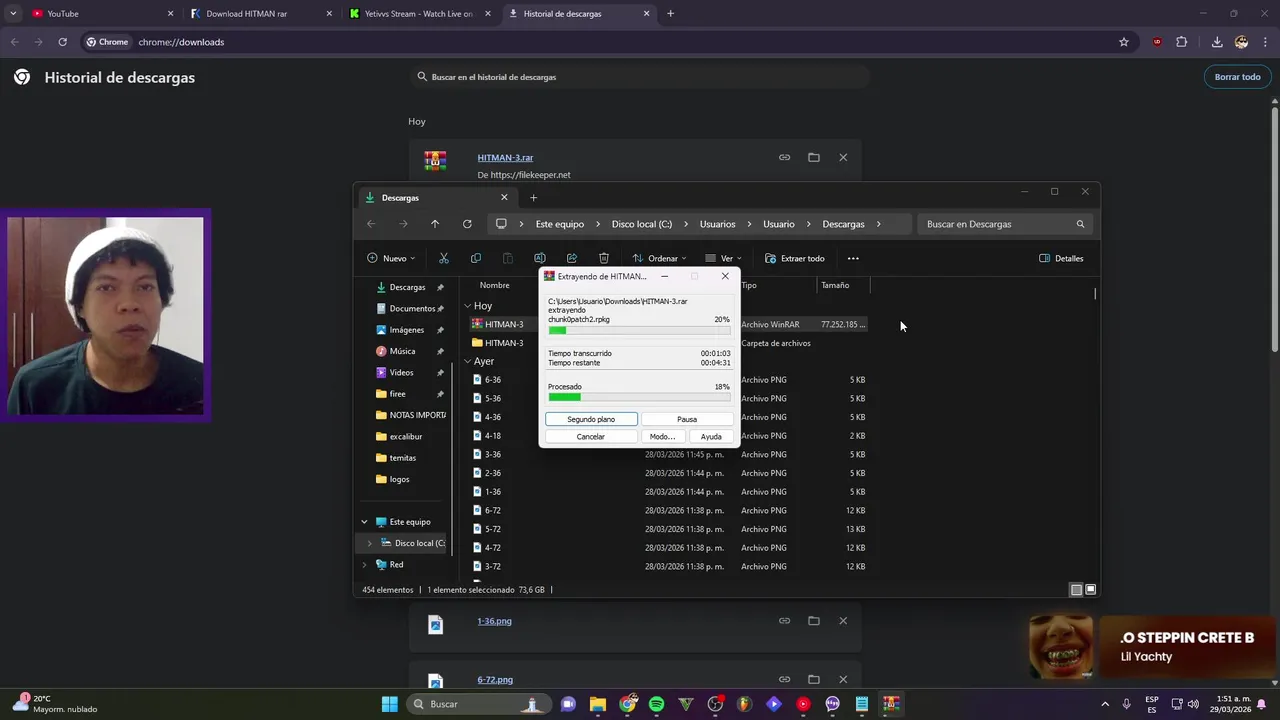Click the Rename icon in Explorer toolbar
The image size is (1280, 720).
pyautogui.click(x=540, y=258)
